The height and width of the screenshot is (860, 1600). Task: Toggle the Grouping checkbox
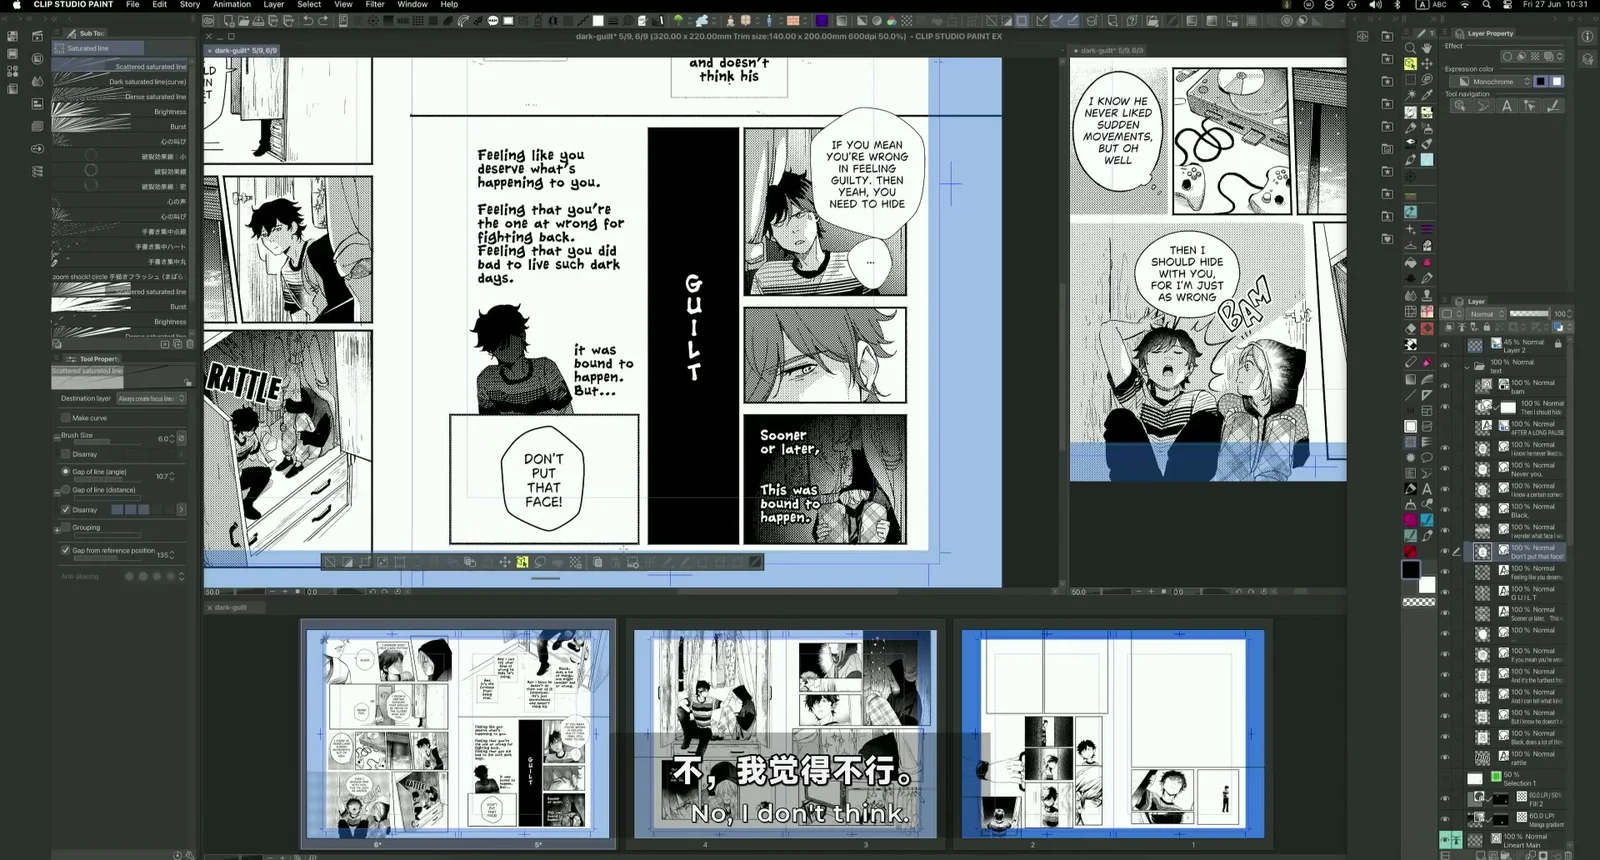click(x=66, y=528)
